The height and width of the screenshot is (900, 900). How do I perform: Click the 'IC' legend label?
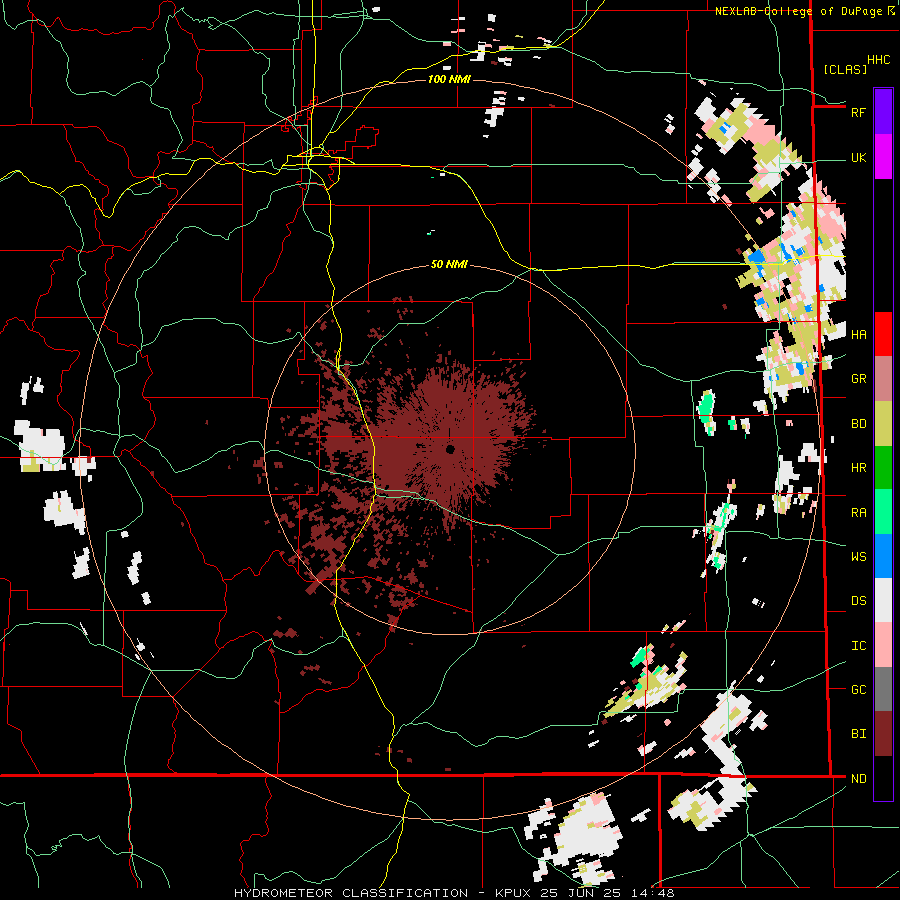pos(858,646)
